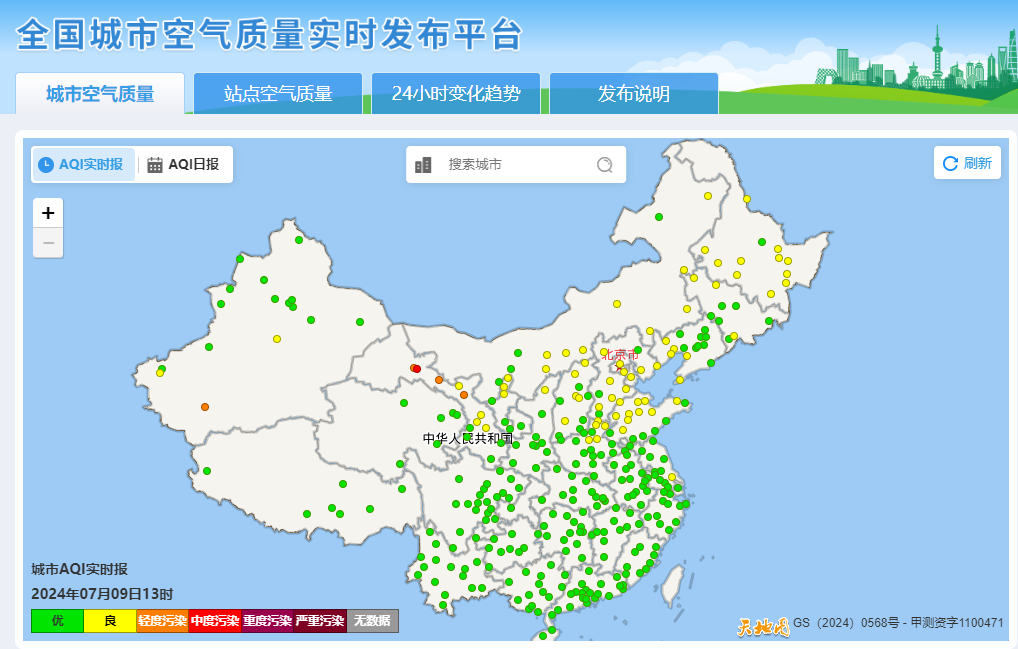
Task: Zoom out the map with minus button
Action: point(48,243)
